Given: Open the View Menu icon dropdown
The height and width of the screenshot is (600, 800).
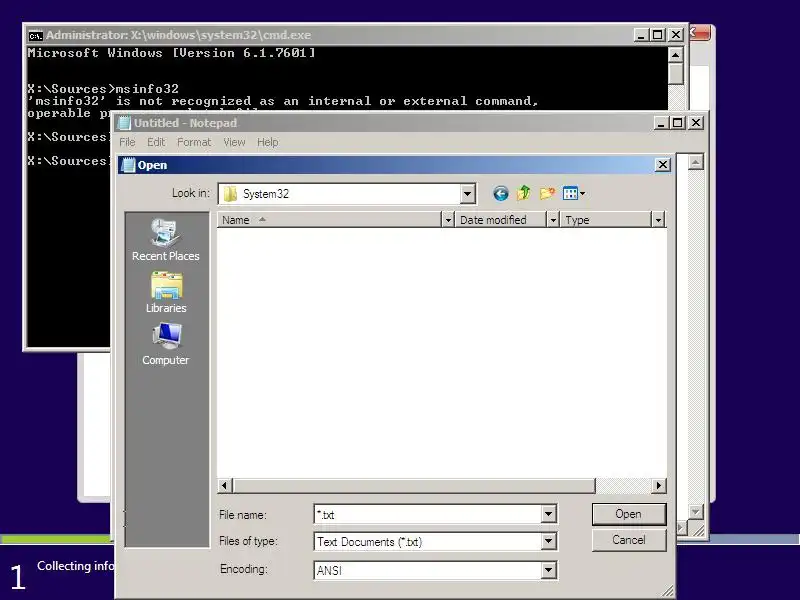Looking at the screenshot, I should (573, 193).
